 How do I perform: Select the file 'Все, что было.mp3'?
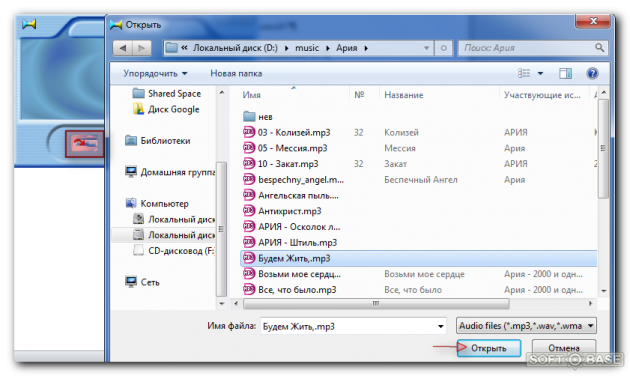[x=290, y=290]
